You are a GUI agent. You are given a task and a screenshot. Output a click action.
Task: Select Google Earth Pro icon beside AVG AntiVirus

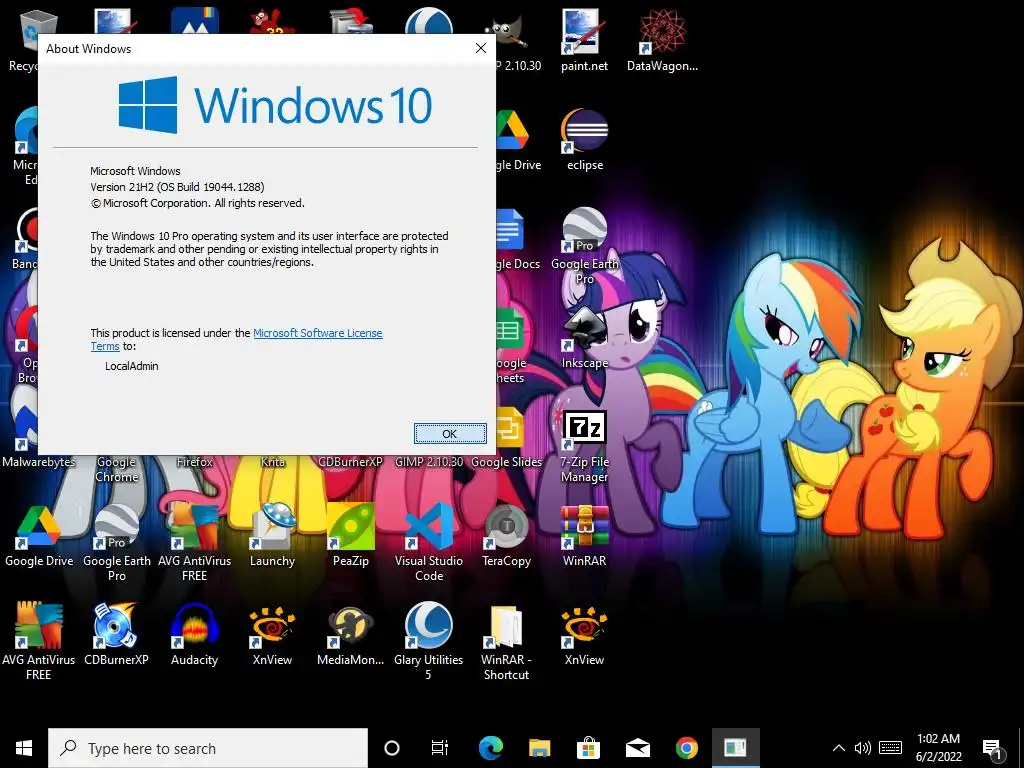[117, 541]
